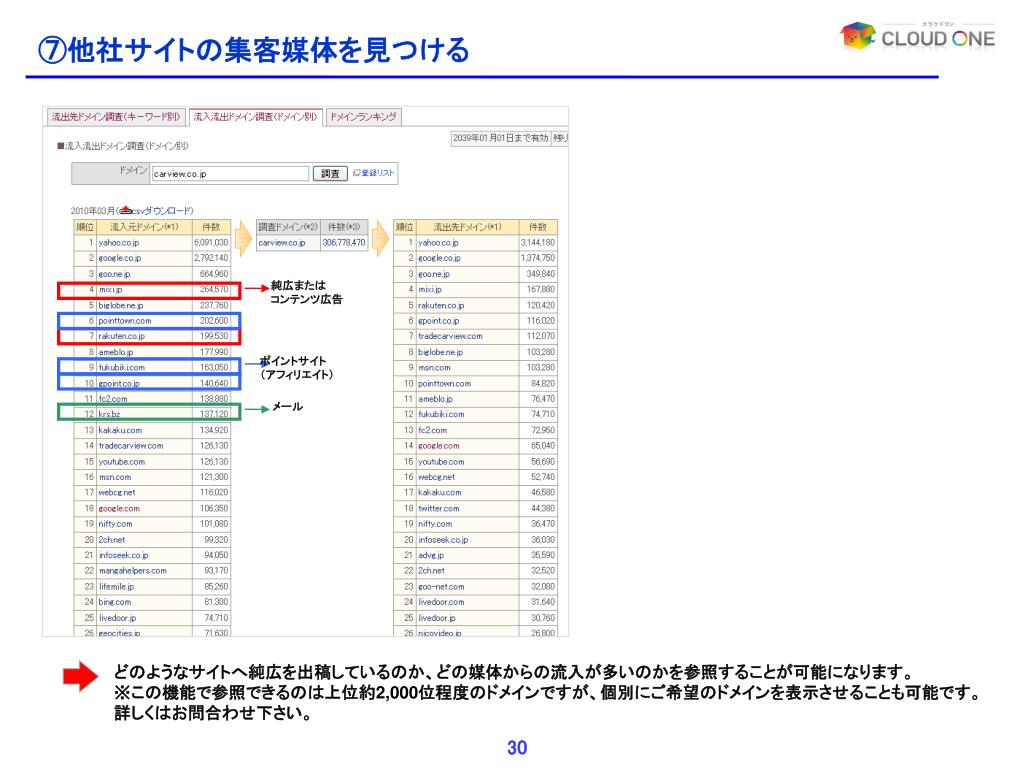
Task: Open the goo-net.com domain link
Action: (441, 586)
